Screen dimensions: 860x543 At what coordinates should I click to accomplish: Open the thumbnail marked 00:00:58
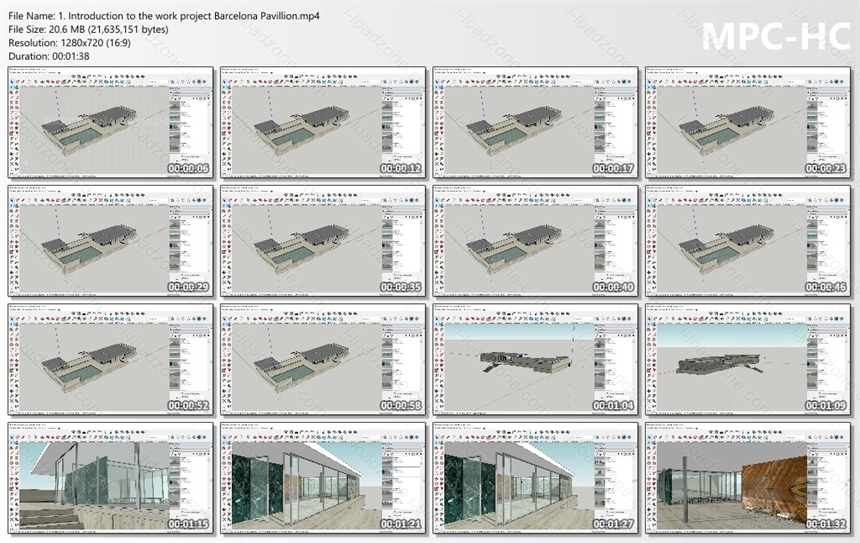[x=323, y=359]
